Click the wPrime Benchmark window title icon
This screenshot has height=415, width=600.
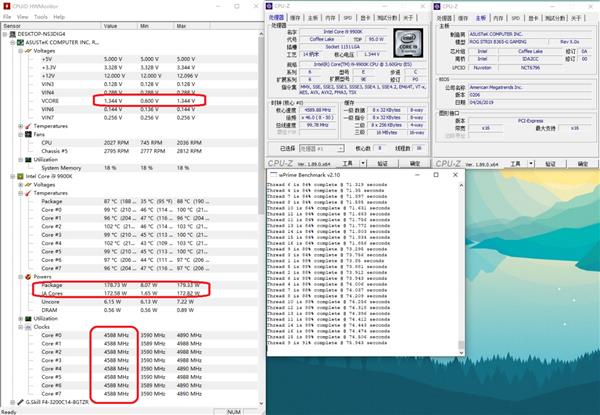point(274,175)
